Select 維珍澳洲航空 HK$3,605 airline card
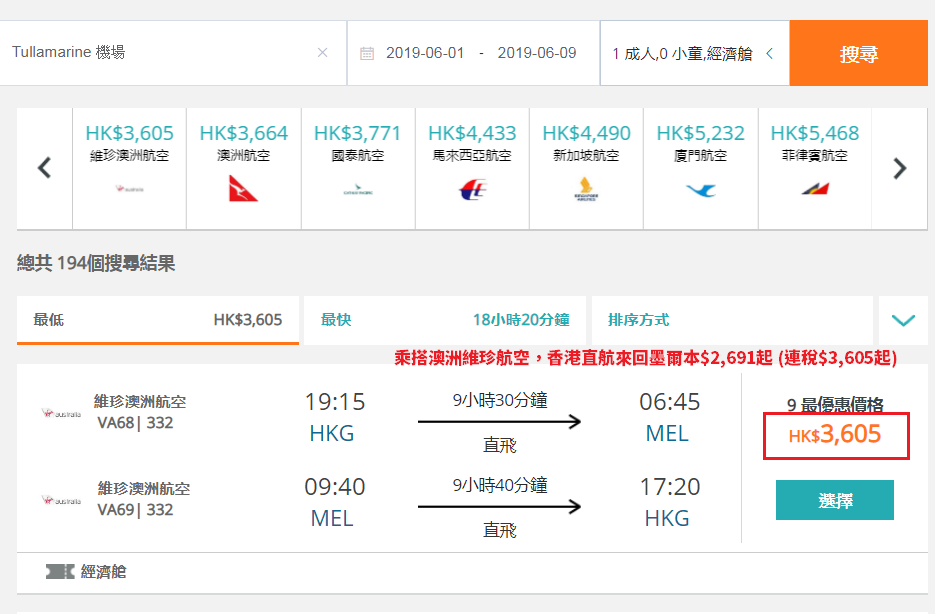 coord(129,169)
